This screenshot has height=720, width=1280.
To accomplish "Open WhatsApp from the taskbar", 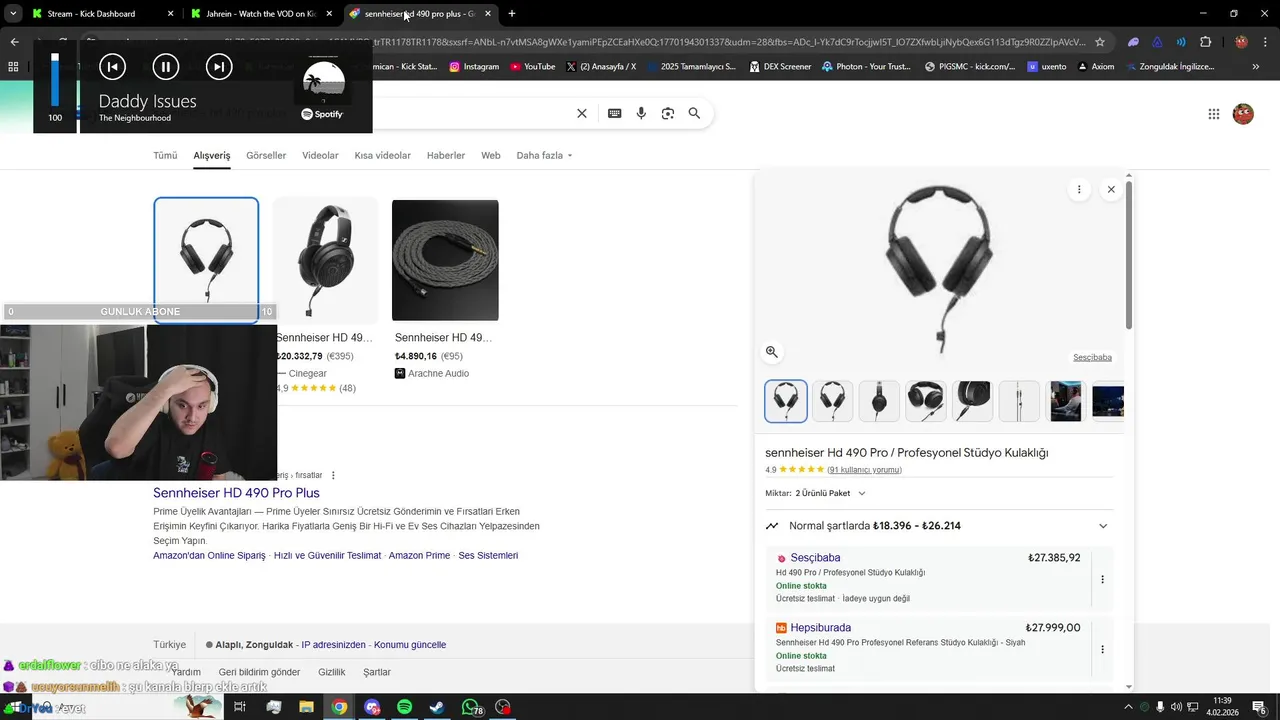I will coord(470,707).
